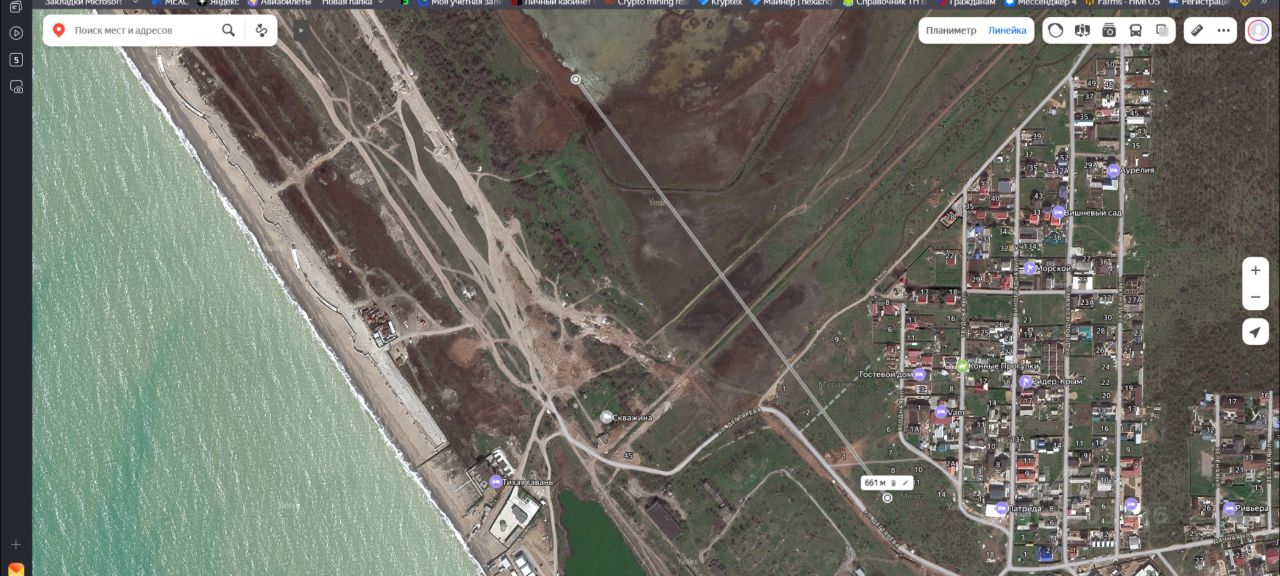Click the red Yandex Maps location pin logo
The width and height of the screenshot is (1280, 576).
click(x=59, y=30)
